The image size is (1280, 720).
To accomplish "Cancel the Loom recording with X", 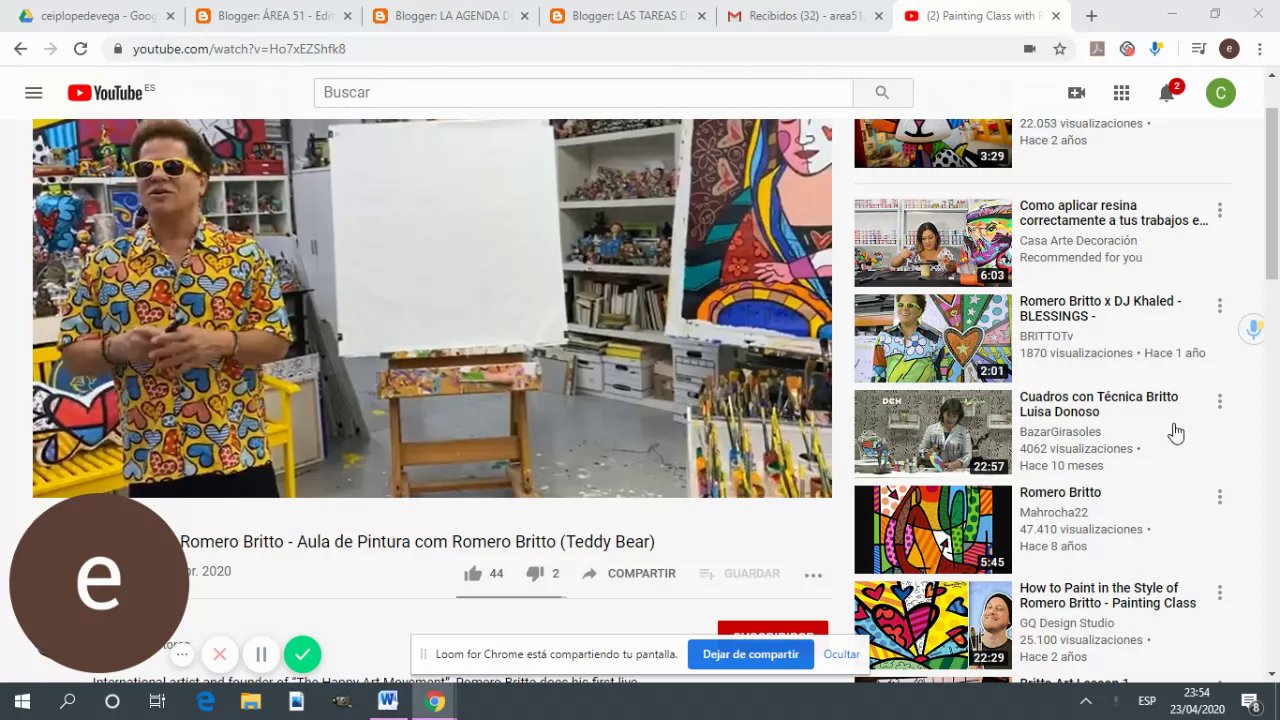I will coord(220,654).
